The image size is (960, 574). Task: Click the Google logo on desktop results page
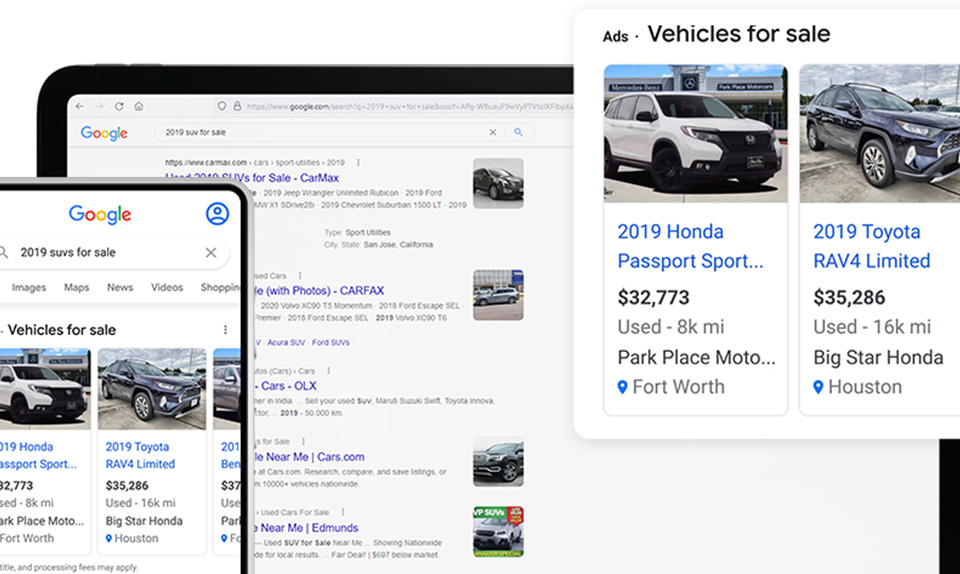[x=104, y=133]
